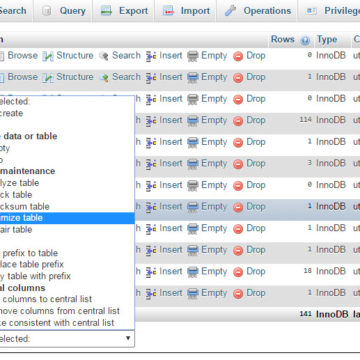Open the Export tab
The height and width of the screenshot is (360, 360).
[x=124, y=11]
